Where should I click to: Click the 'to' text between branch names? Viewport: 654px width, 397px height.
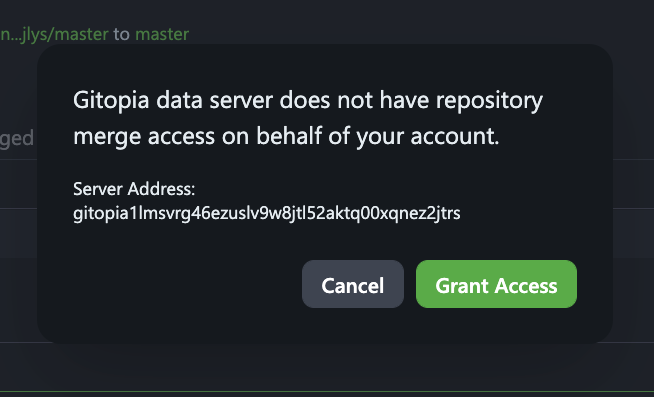(x=121, y=34)
